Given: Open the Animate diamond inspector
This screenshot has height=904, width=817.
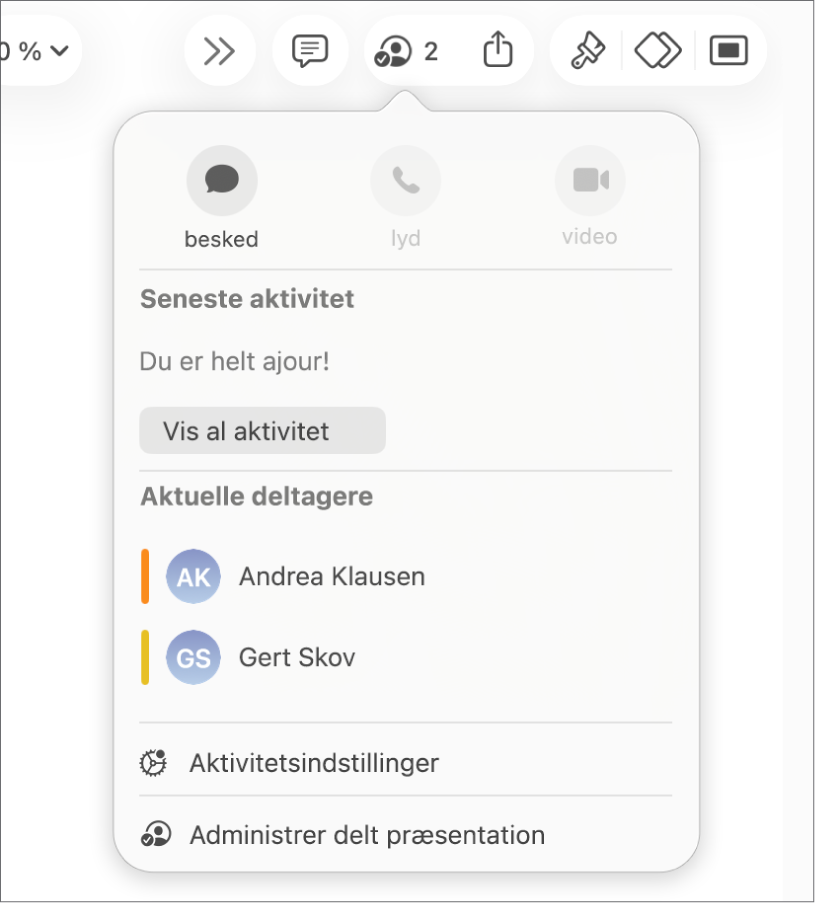Looking at the screenshot, I should pos(658,51).
